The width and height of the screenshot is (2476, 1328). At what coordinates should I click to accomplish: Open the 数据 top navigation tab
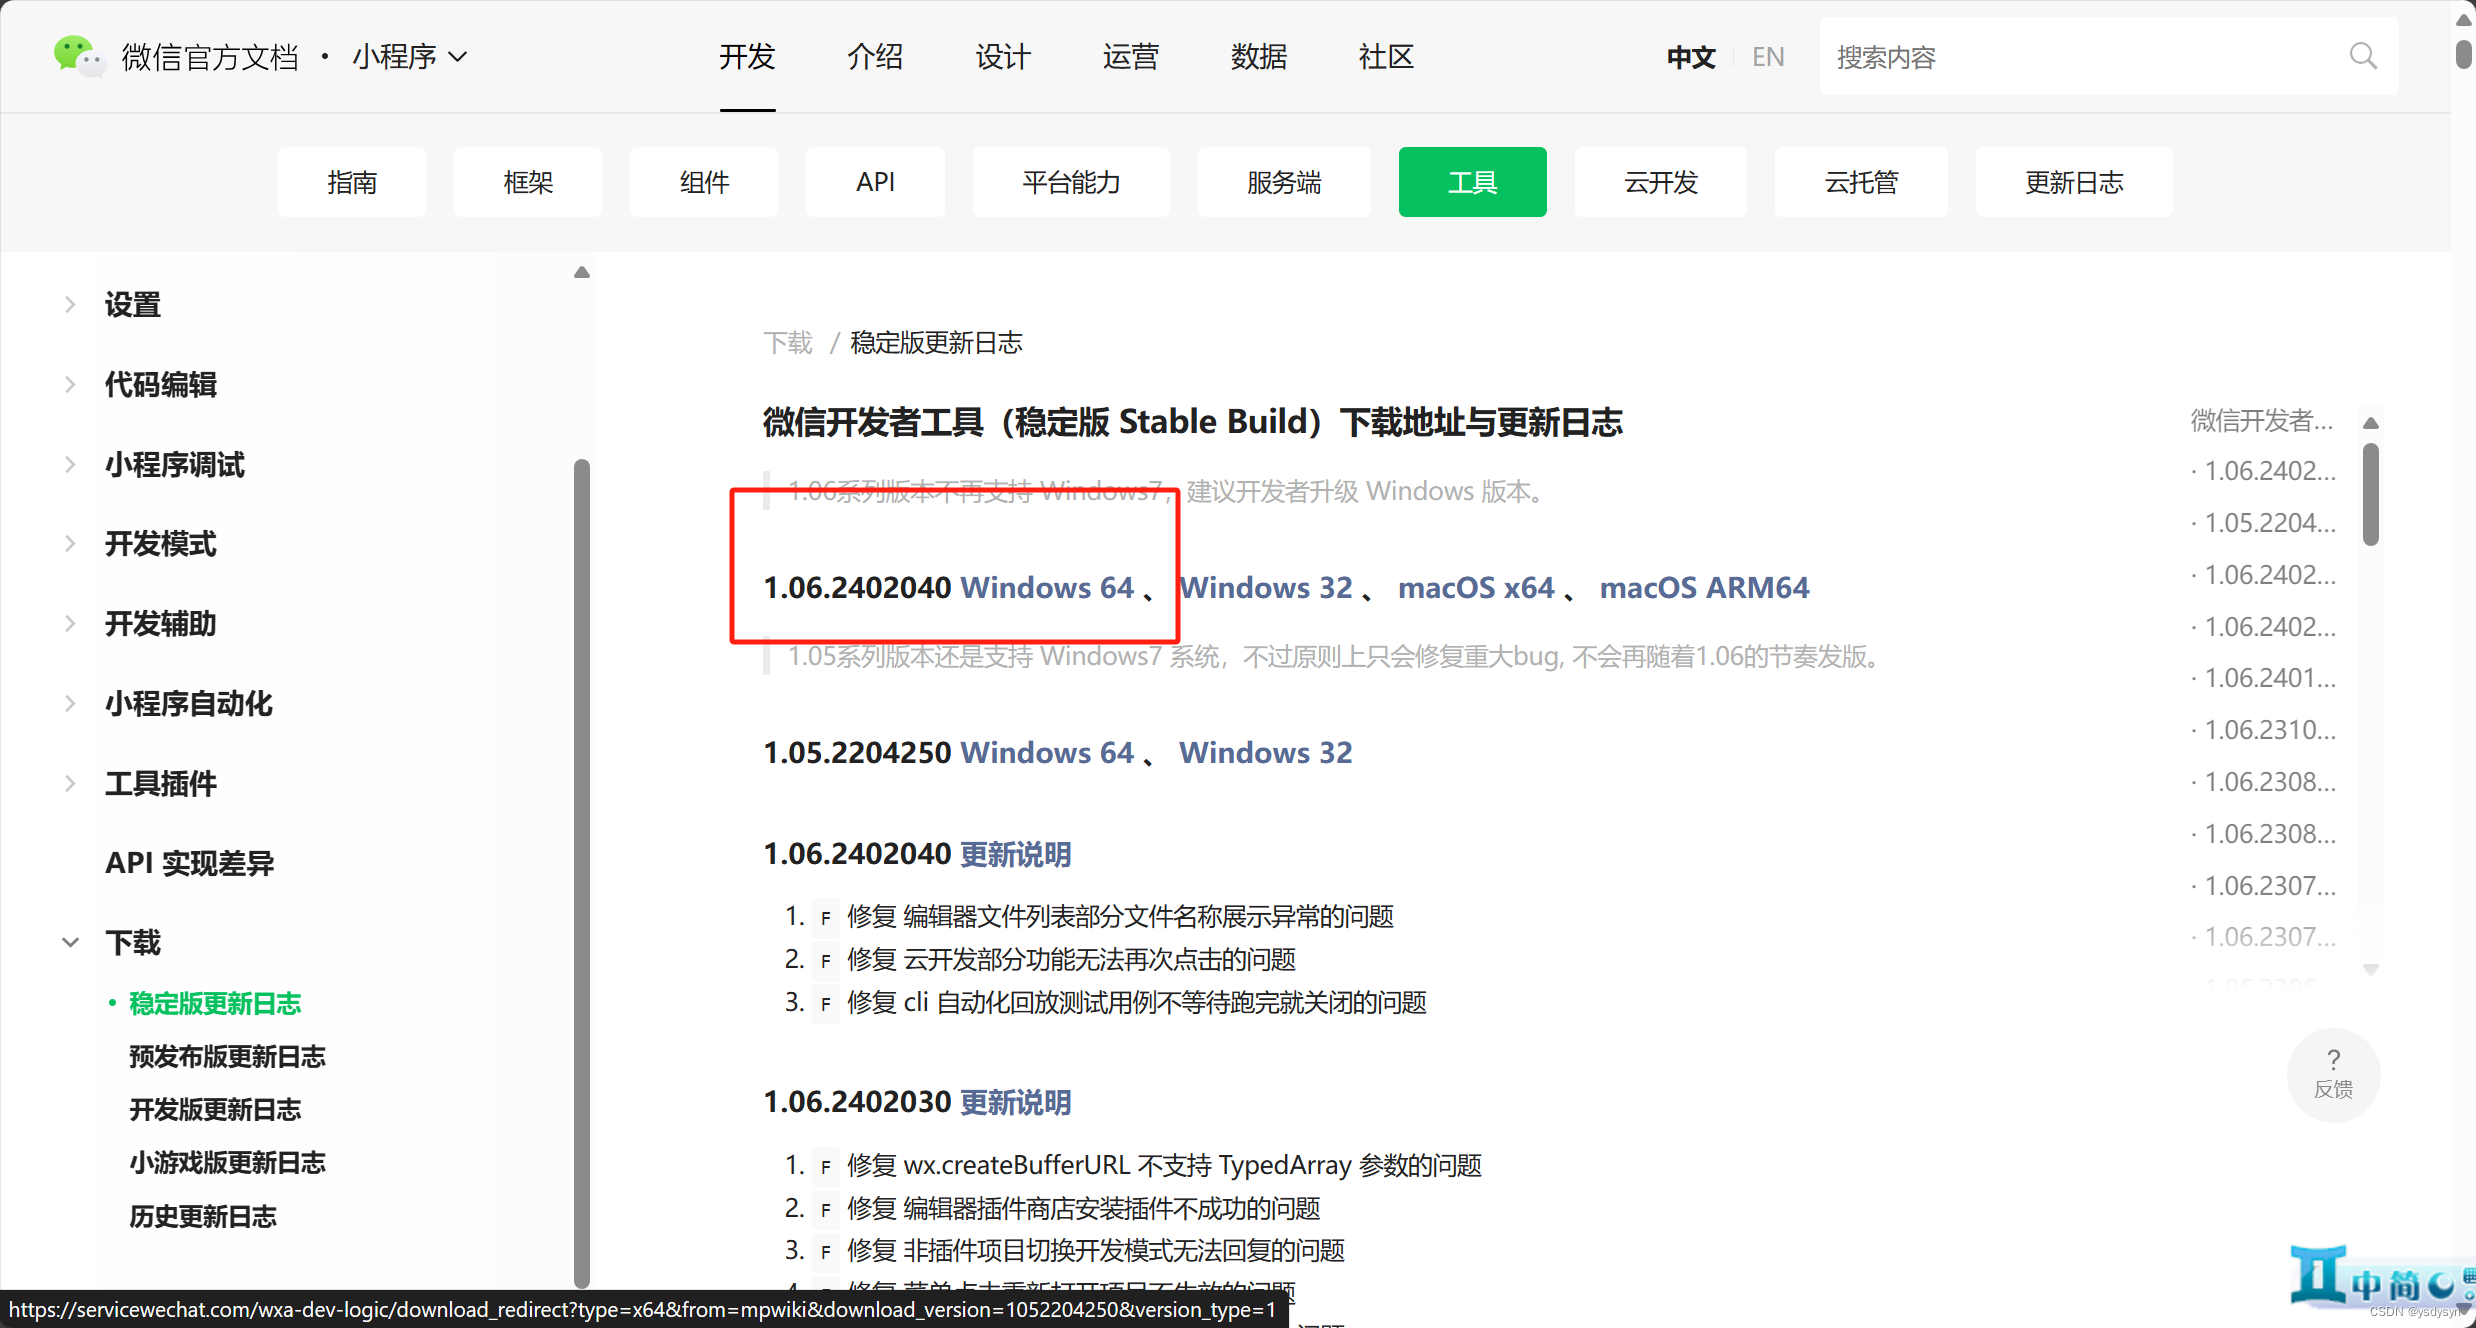(x=1259, y=57)
